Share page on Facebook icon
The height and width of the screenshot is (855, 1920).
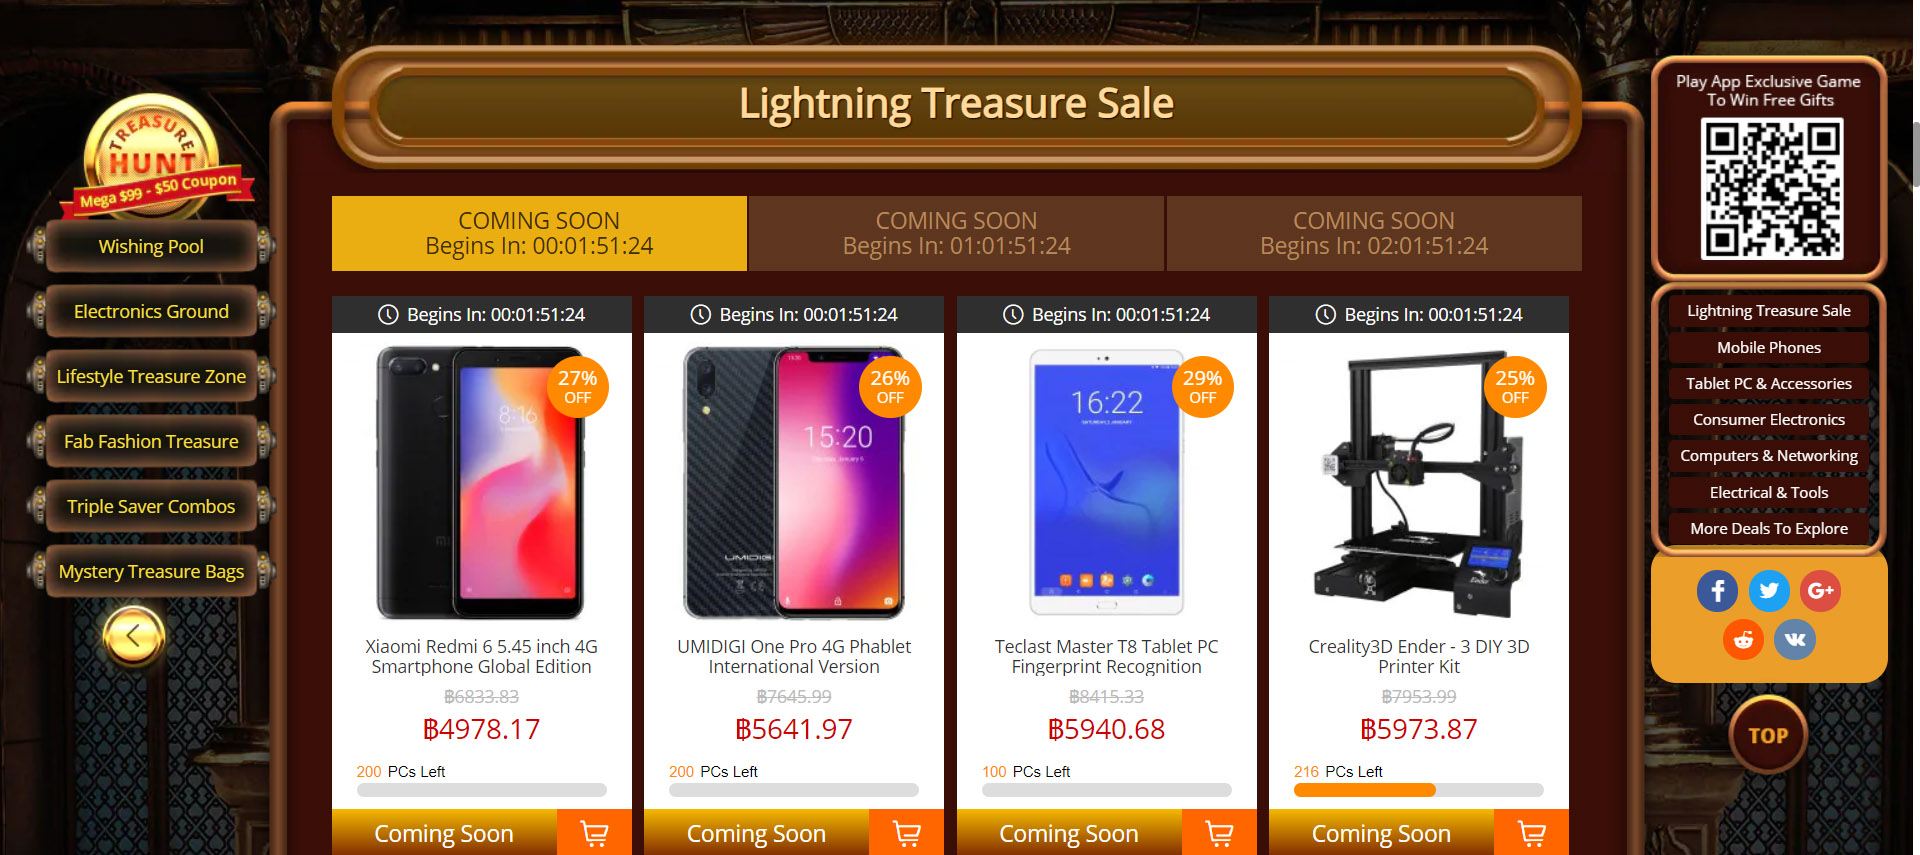pos(1717,591)
